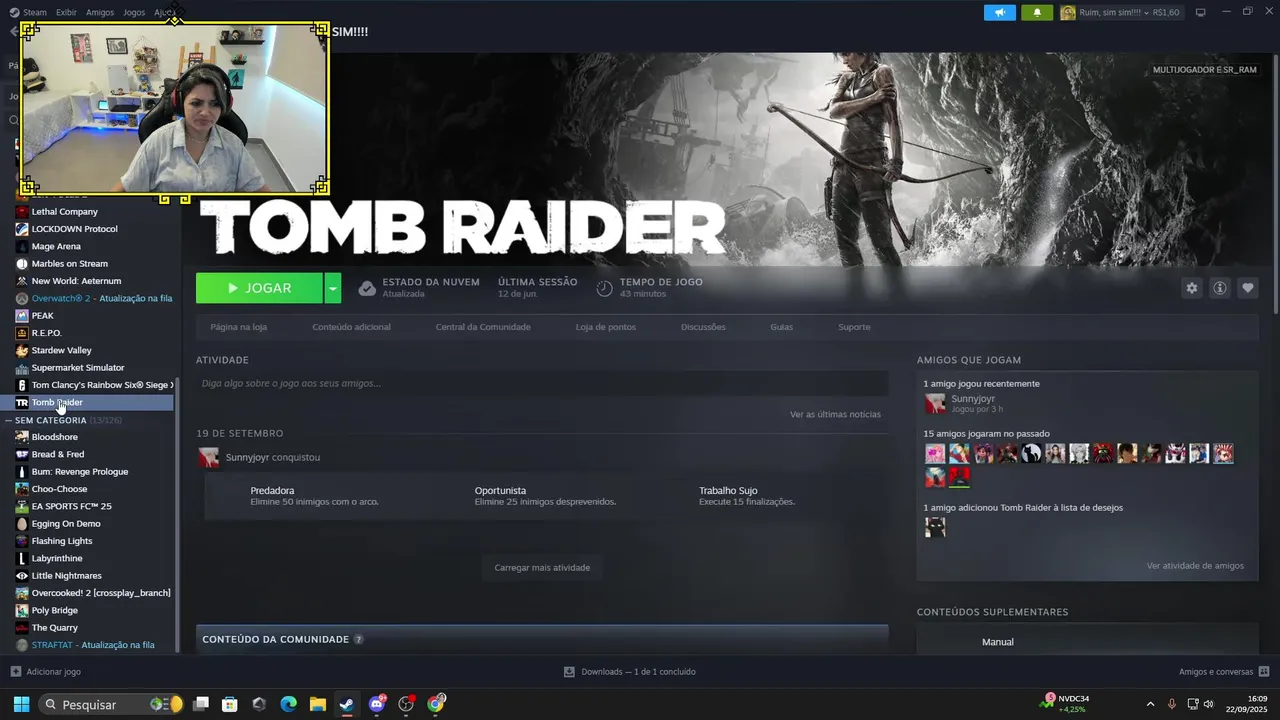Select Lethal Company in library list
Viewport: 1280px width, 720px height.
(64, 212)
